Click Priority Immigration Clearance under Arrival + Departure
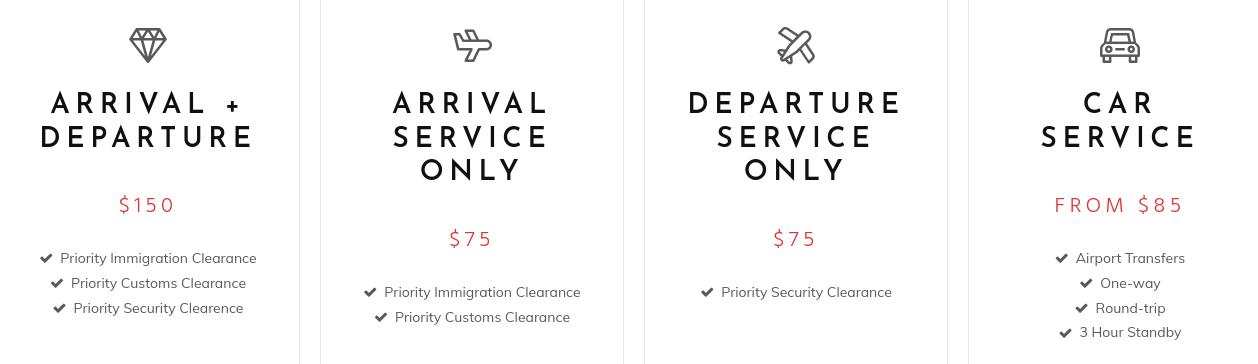 click(158, 258)
